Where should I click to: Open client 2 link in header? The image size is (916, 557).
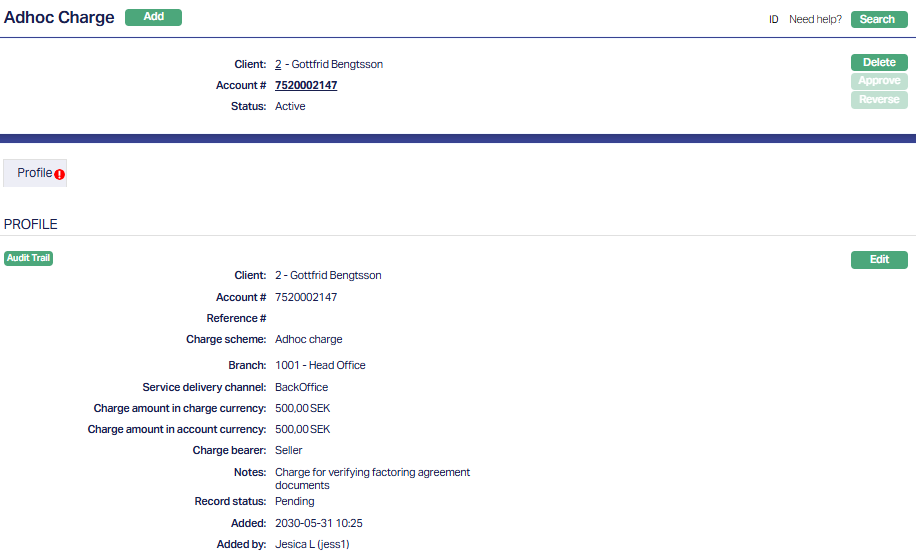click(x=278, y=64)
